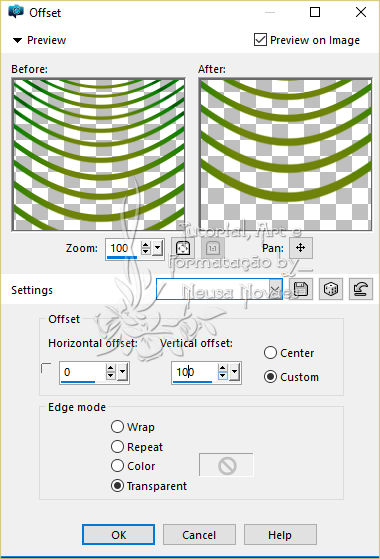
Task: Click the fit image to window zoom icon
Action: 183,248
